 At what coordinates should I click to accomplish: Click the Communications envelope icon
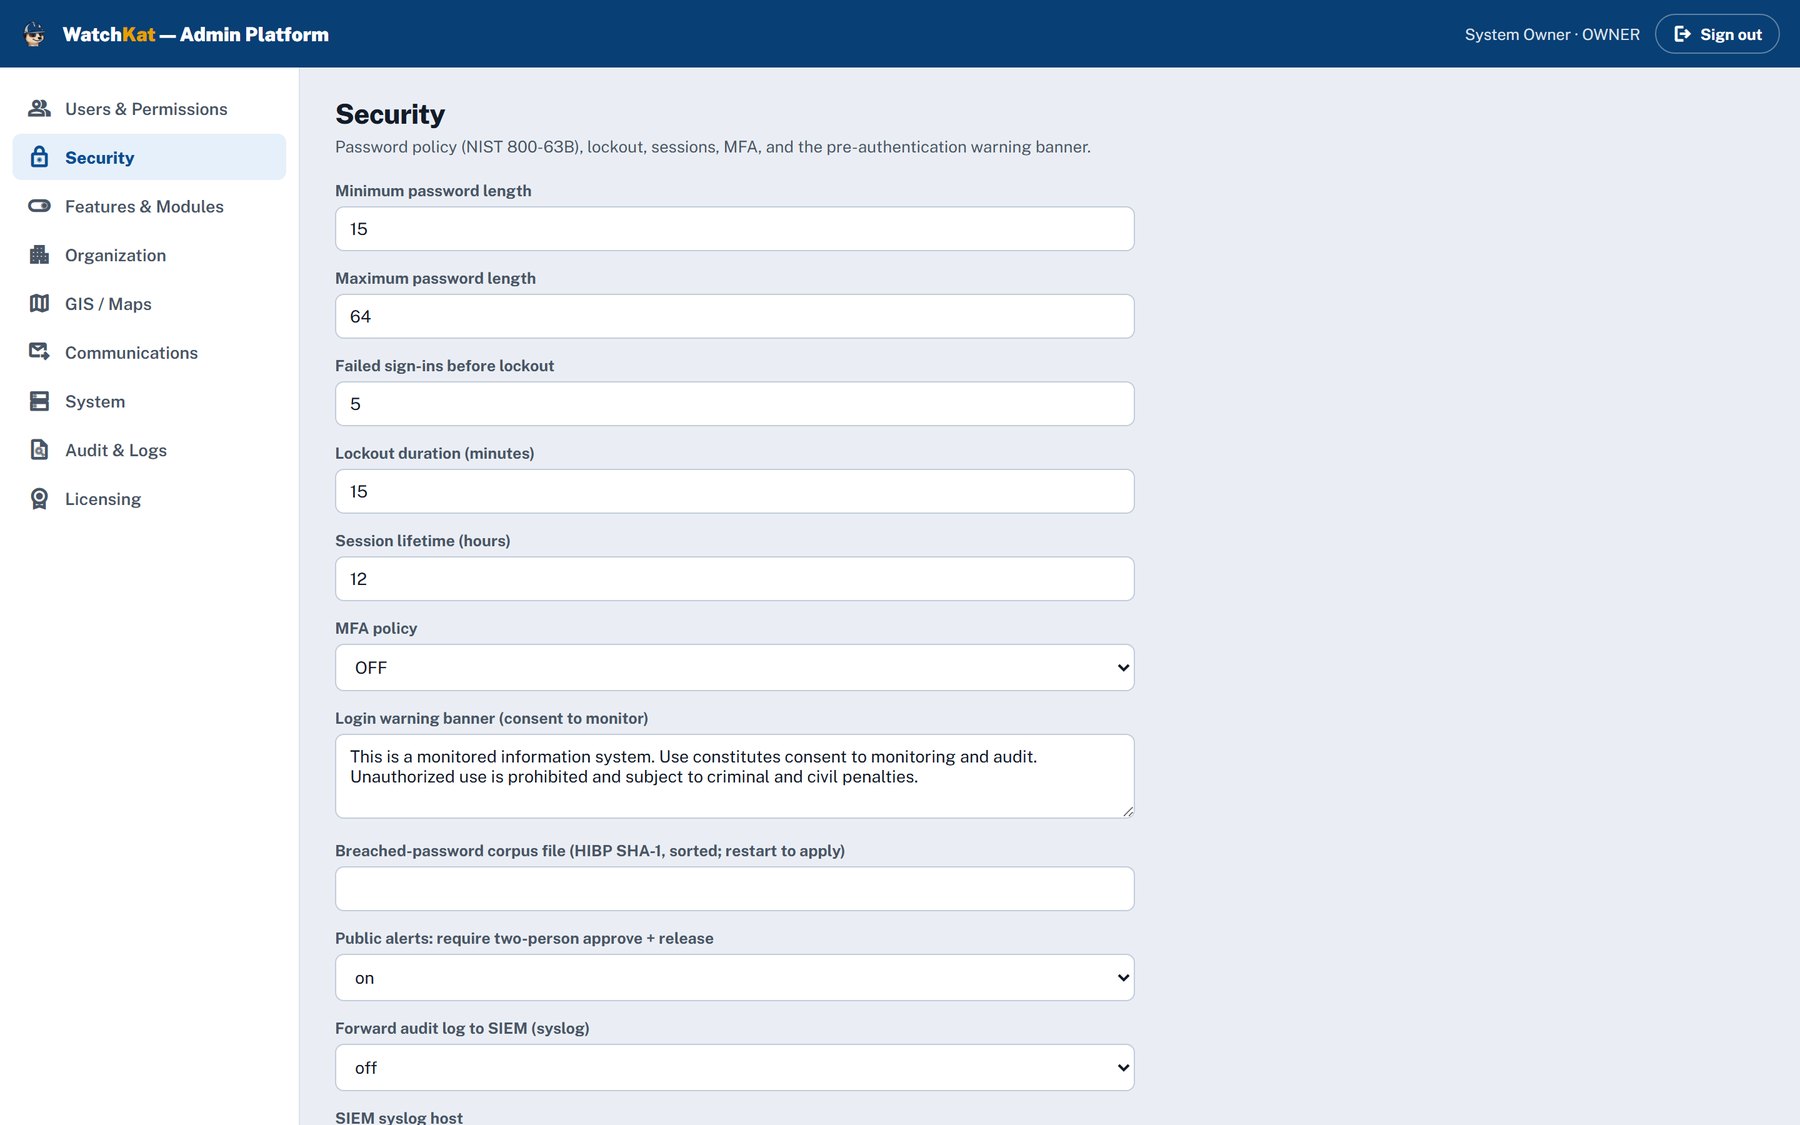pos(39,352)
